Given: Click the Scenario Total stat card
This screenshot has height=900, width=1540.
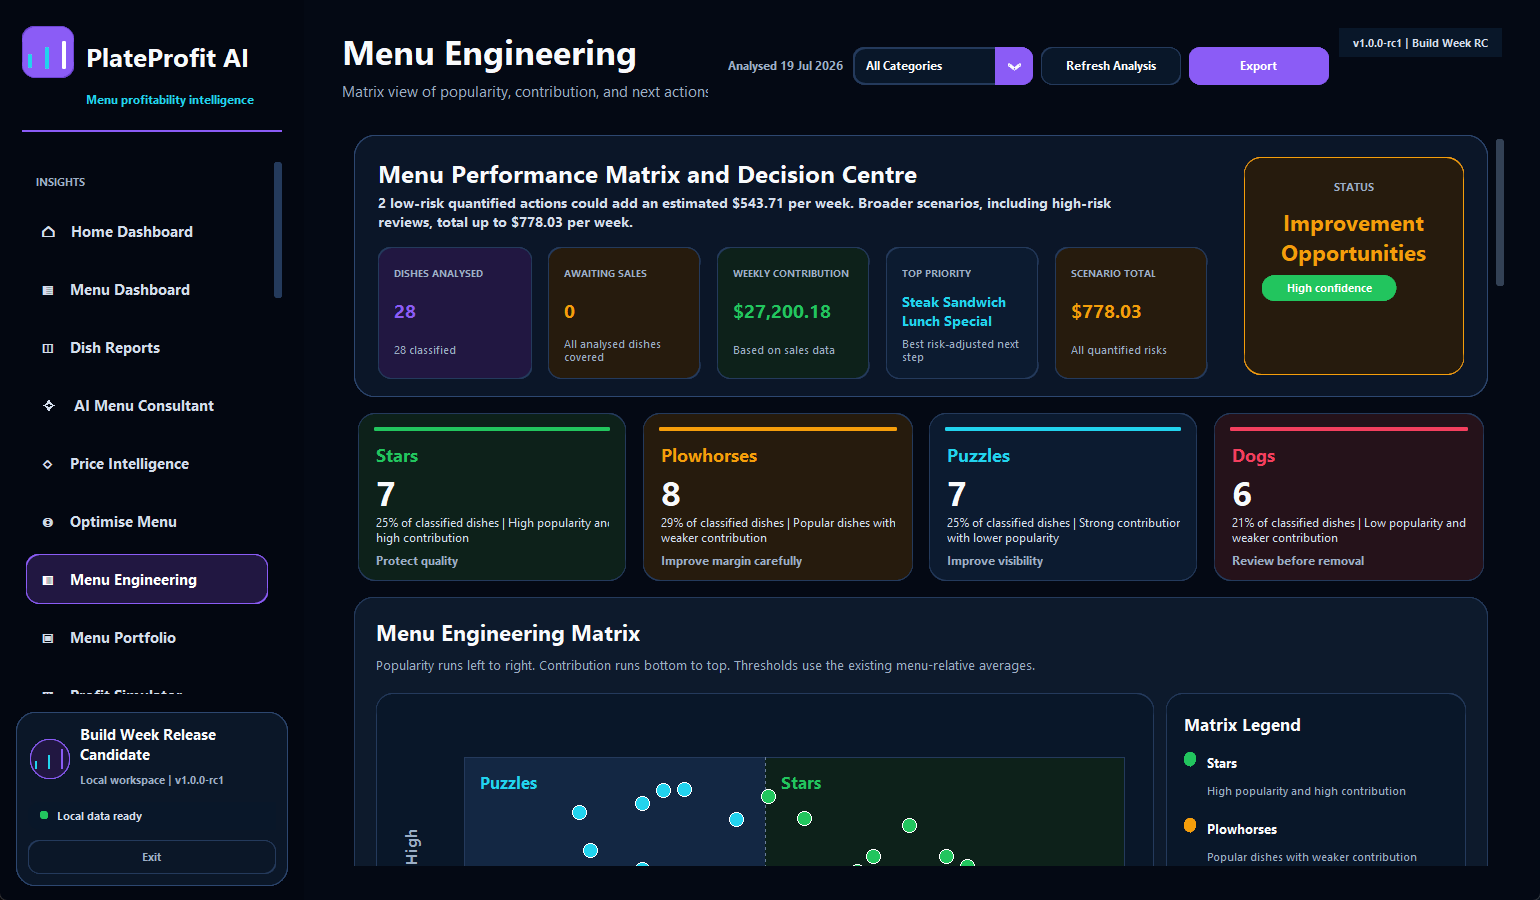Looking at the screenshot, I should (1131, 313).
